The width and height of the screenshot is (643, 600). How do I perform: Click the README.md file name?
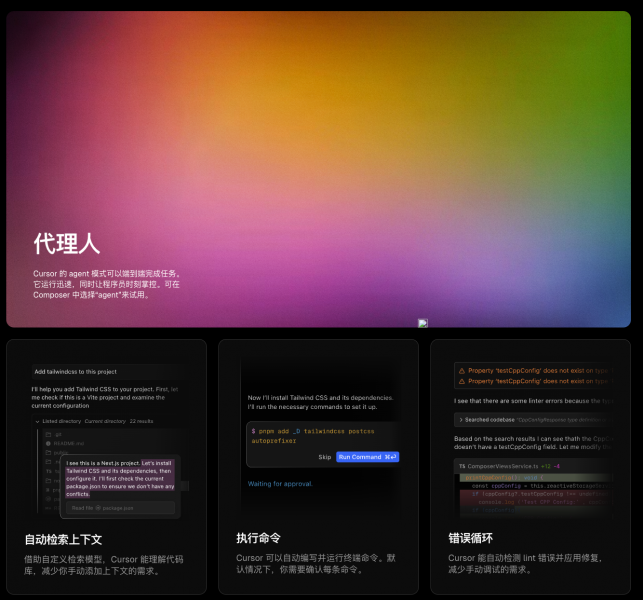pyautogui.click(x=69, y=443)
